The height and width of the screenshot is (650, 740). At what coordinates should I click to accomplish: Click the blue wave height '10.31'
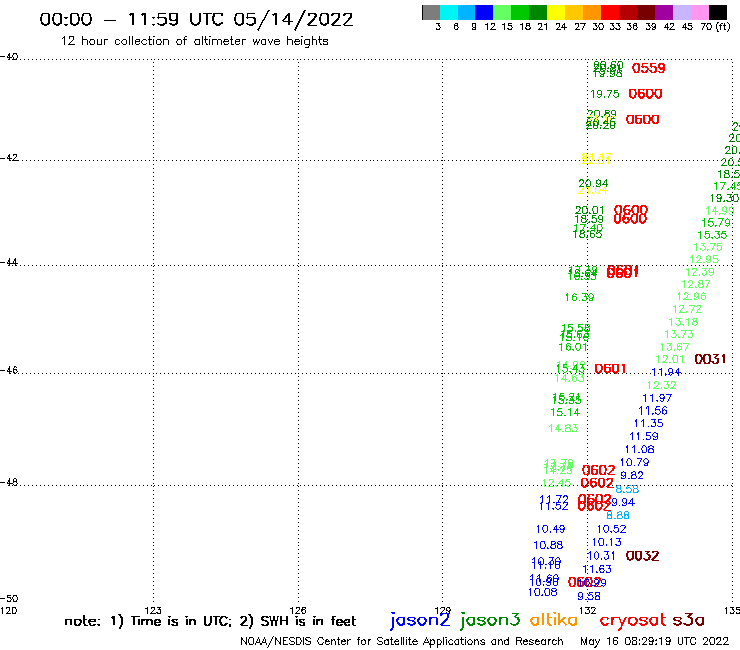[601, 556]
